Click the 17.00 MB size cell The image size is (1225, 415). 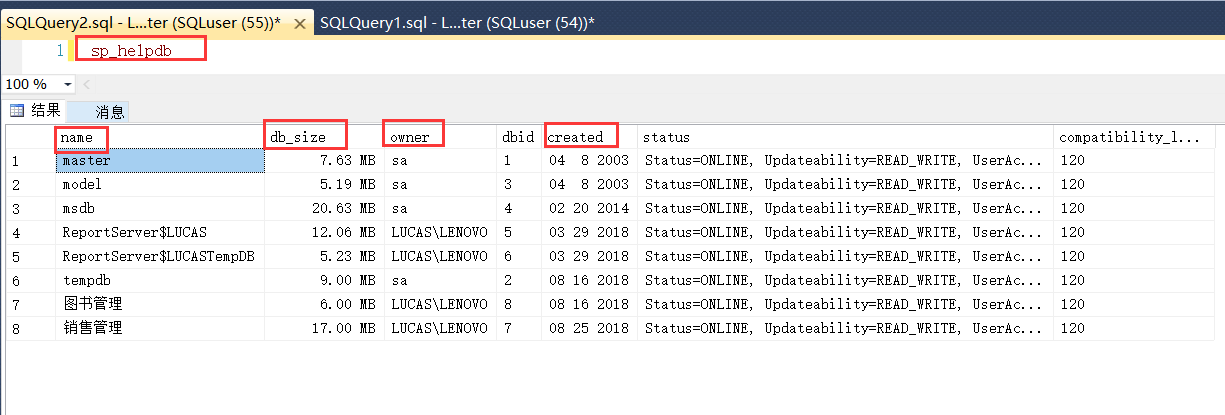(x=325, y=327)
